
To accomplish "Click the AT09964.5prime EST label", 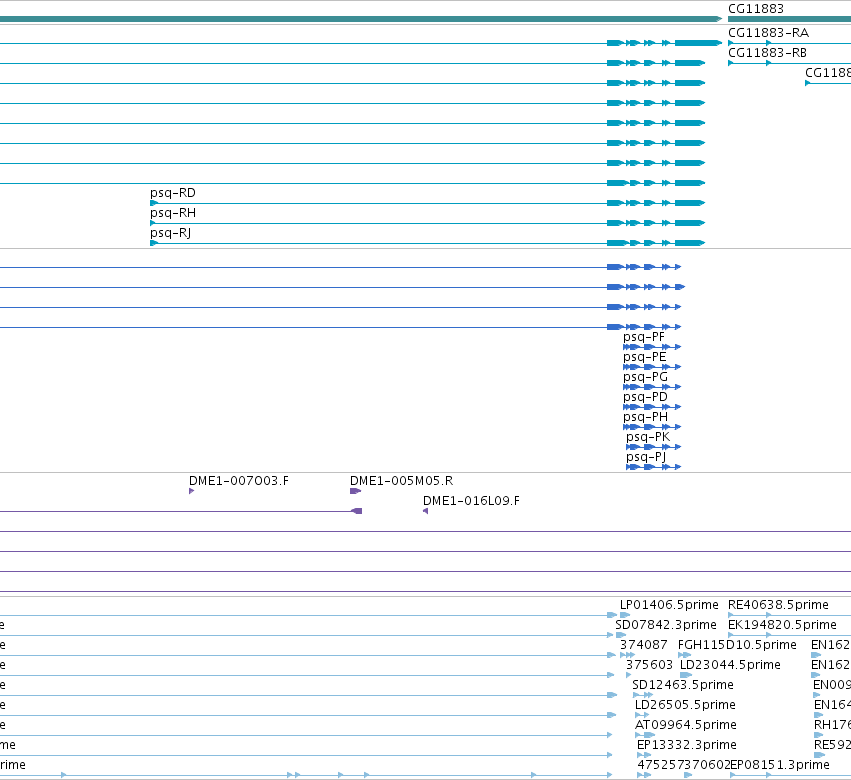I will coord(685,725).
